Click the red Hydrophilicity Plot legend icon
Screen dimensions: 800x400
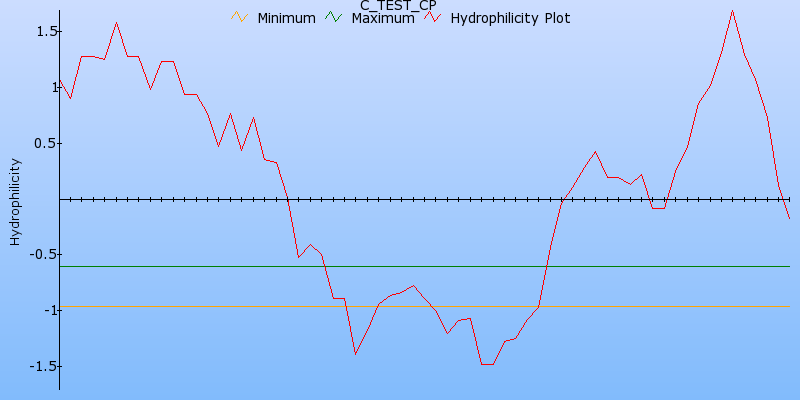(432, 18)
